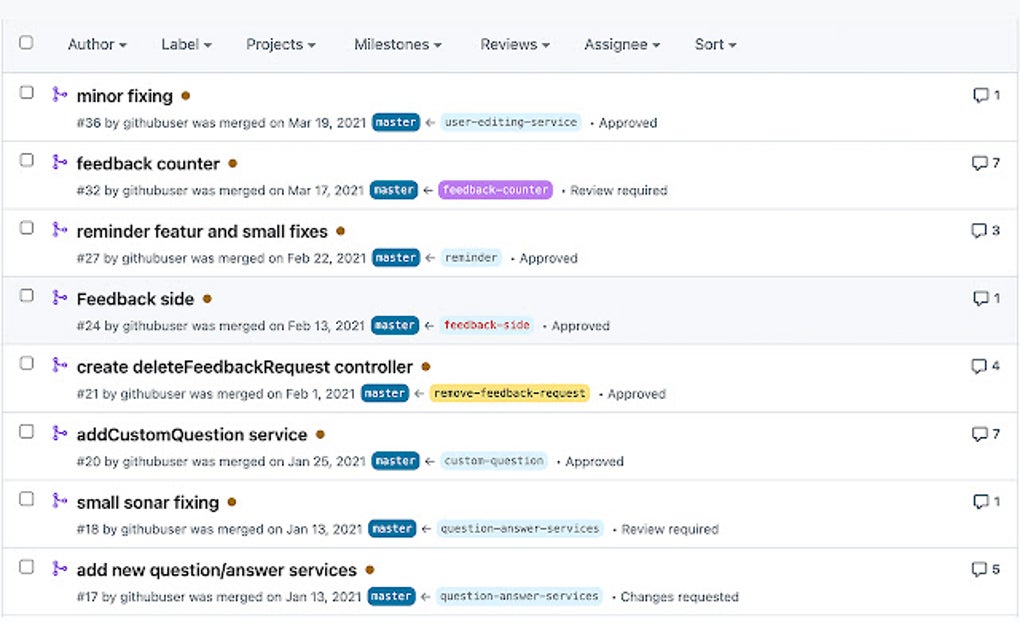Select the checkbox beside 'minor fixing'

[x=26, y=90]
